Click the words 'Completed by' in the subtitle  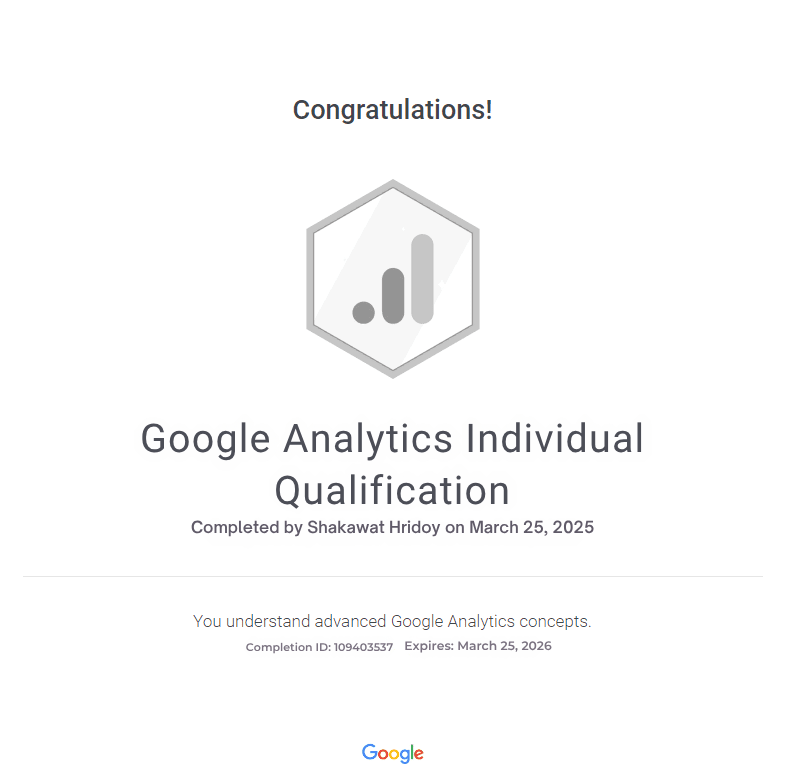(x=247, y=528)
